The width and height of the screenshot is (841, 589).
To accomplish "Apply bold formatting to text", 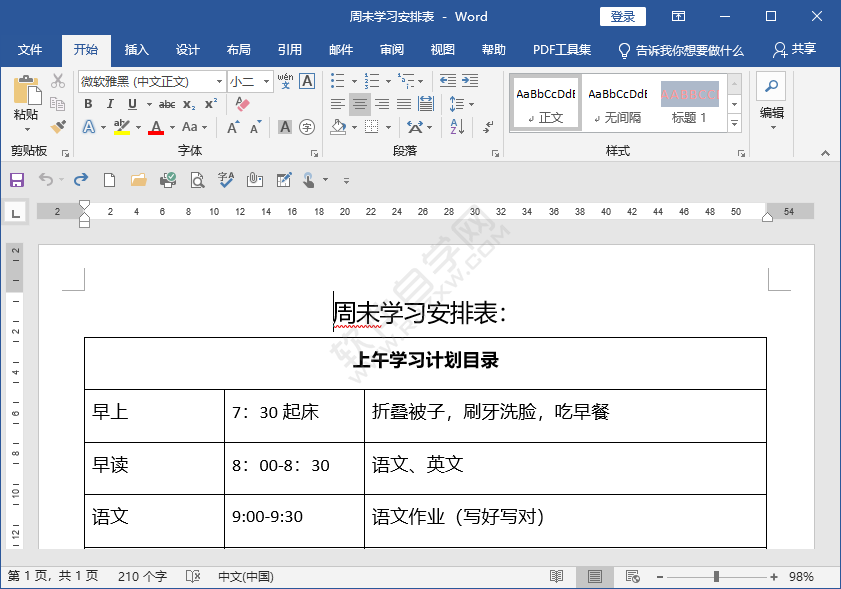I will point(89,103).
